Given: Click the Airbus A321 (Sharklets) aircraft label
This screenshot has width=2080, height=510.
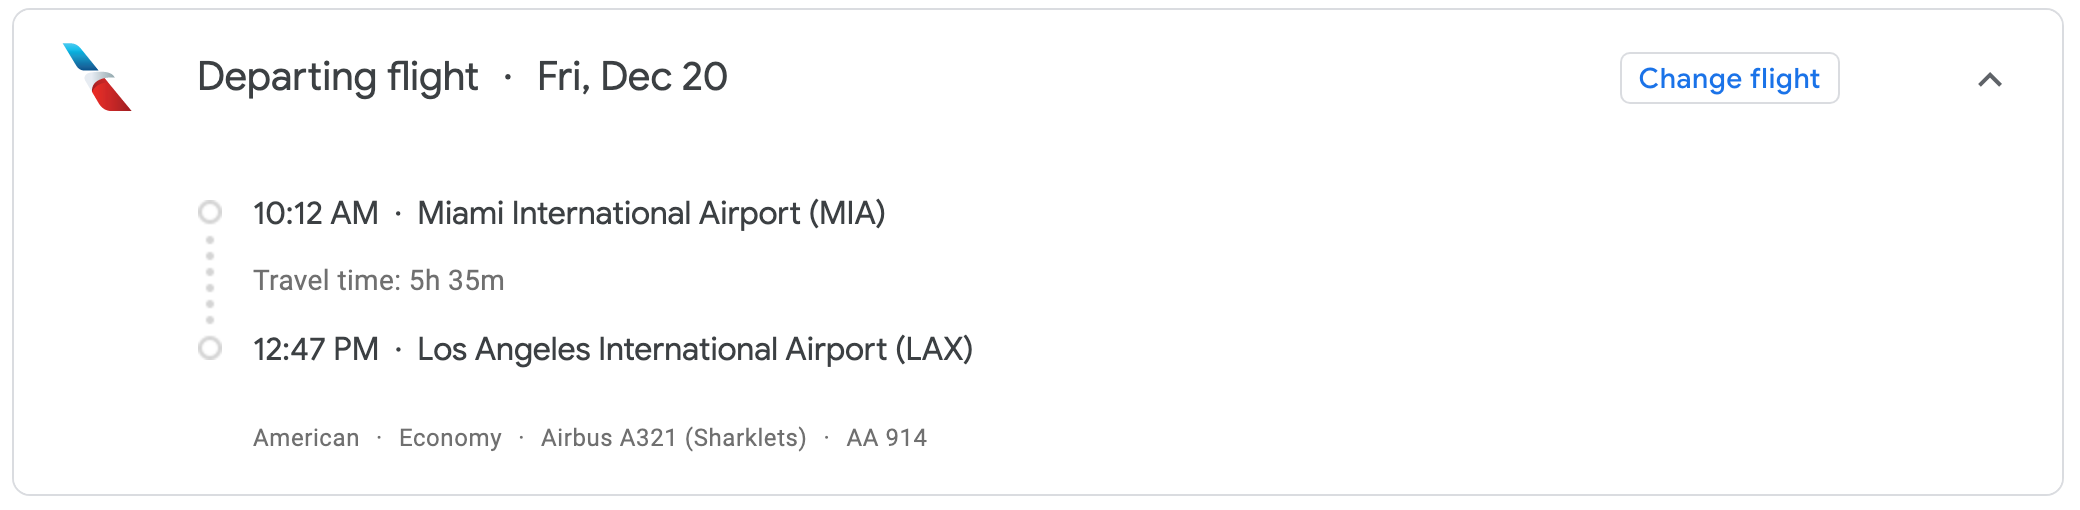Looking at the screenshot, I should (673, 438).
